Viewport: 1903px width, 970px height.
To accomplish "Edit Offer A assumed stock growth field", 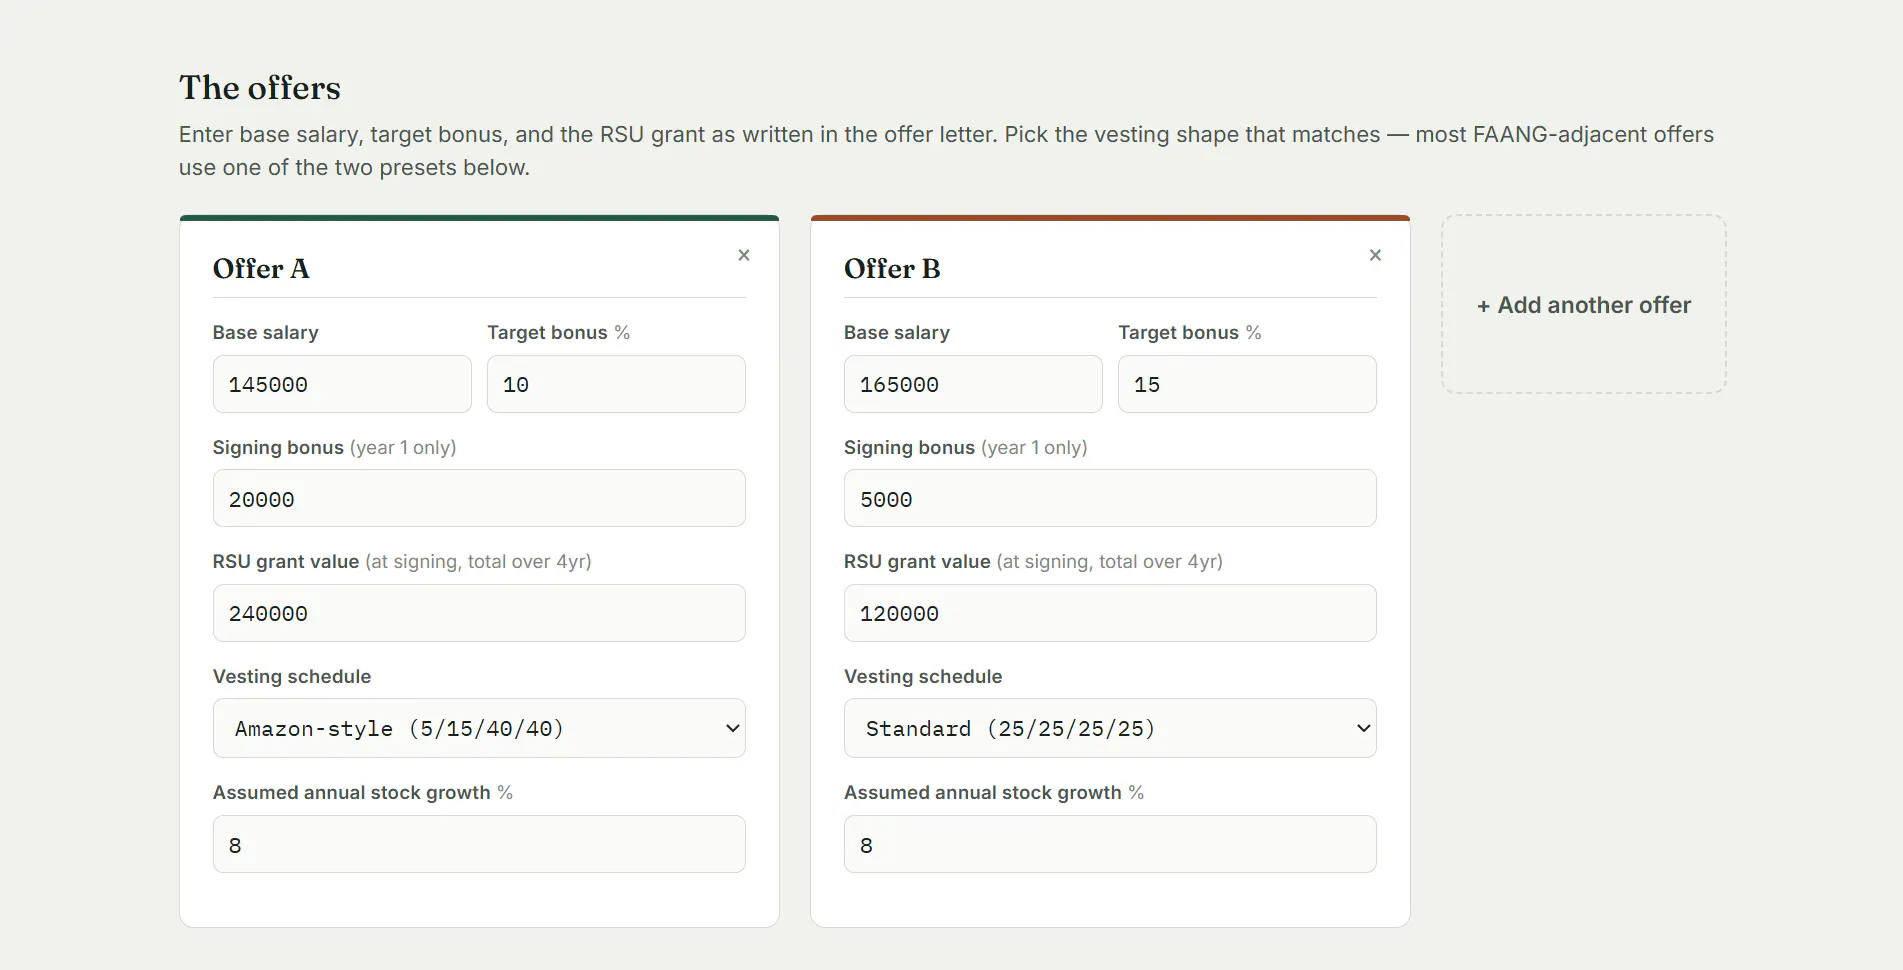I will 479,844.
